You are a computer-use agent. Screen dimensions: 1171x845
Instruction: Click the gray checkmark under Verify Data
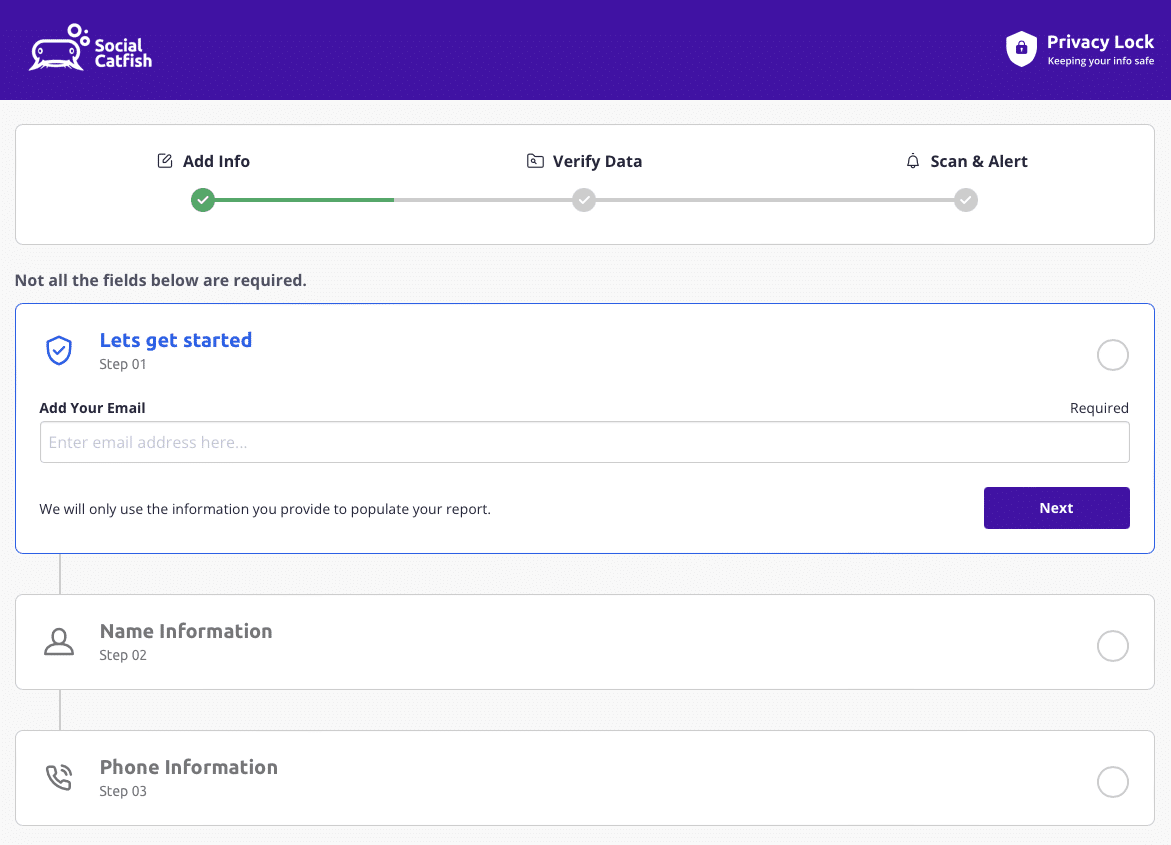pos(584,199)
